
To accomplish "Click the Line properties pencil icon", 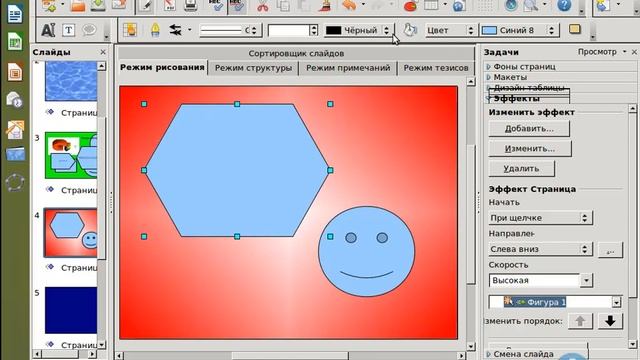I will tap(155, 30).
